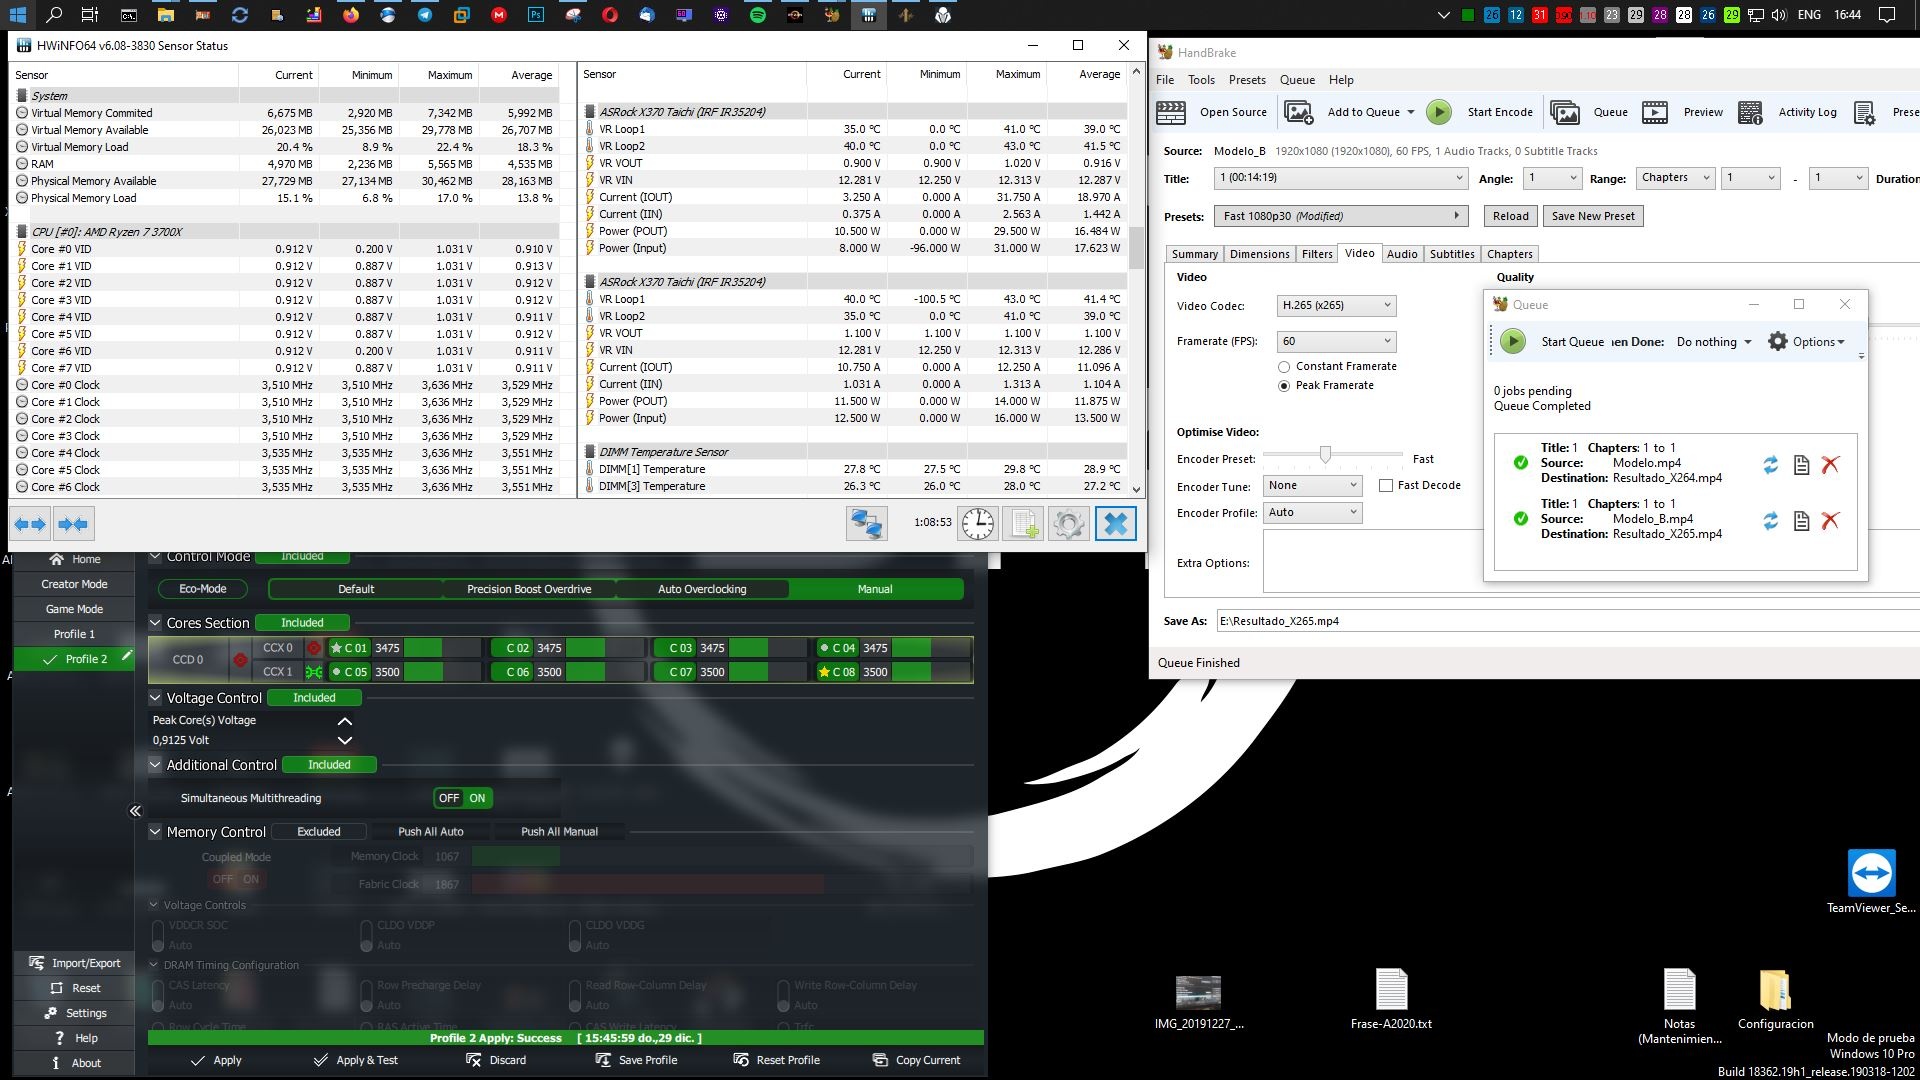Viewport: 1920px width, 1080px height.
Task: Toggle Memory Control Excluded switch
Action: point(319,832)
